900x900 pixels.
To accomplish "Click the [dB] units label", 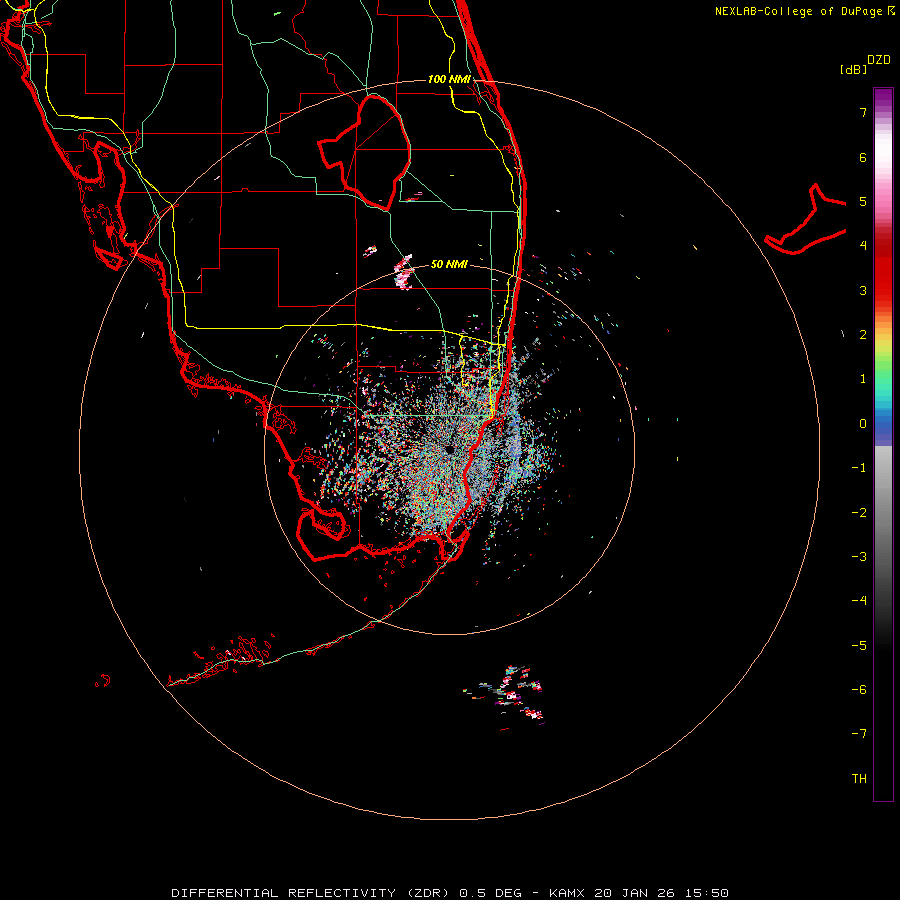I will click(854, 69).
